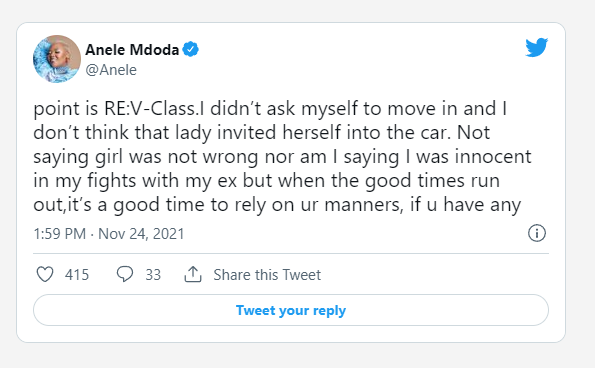The image size is (595, 368).
Task: Click the 33 replies count
Action: coord(153,275)
